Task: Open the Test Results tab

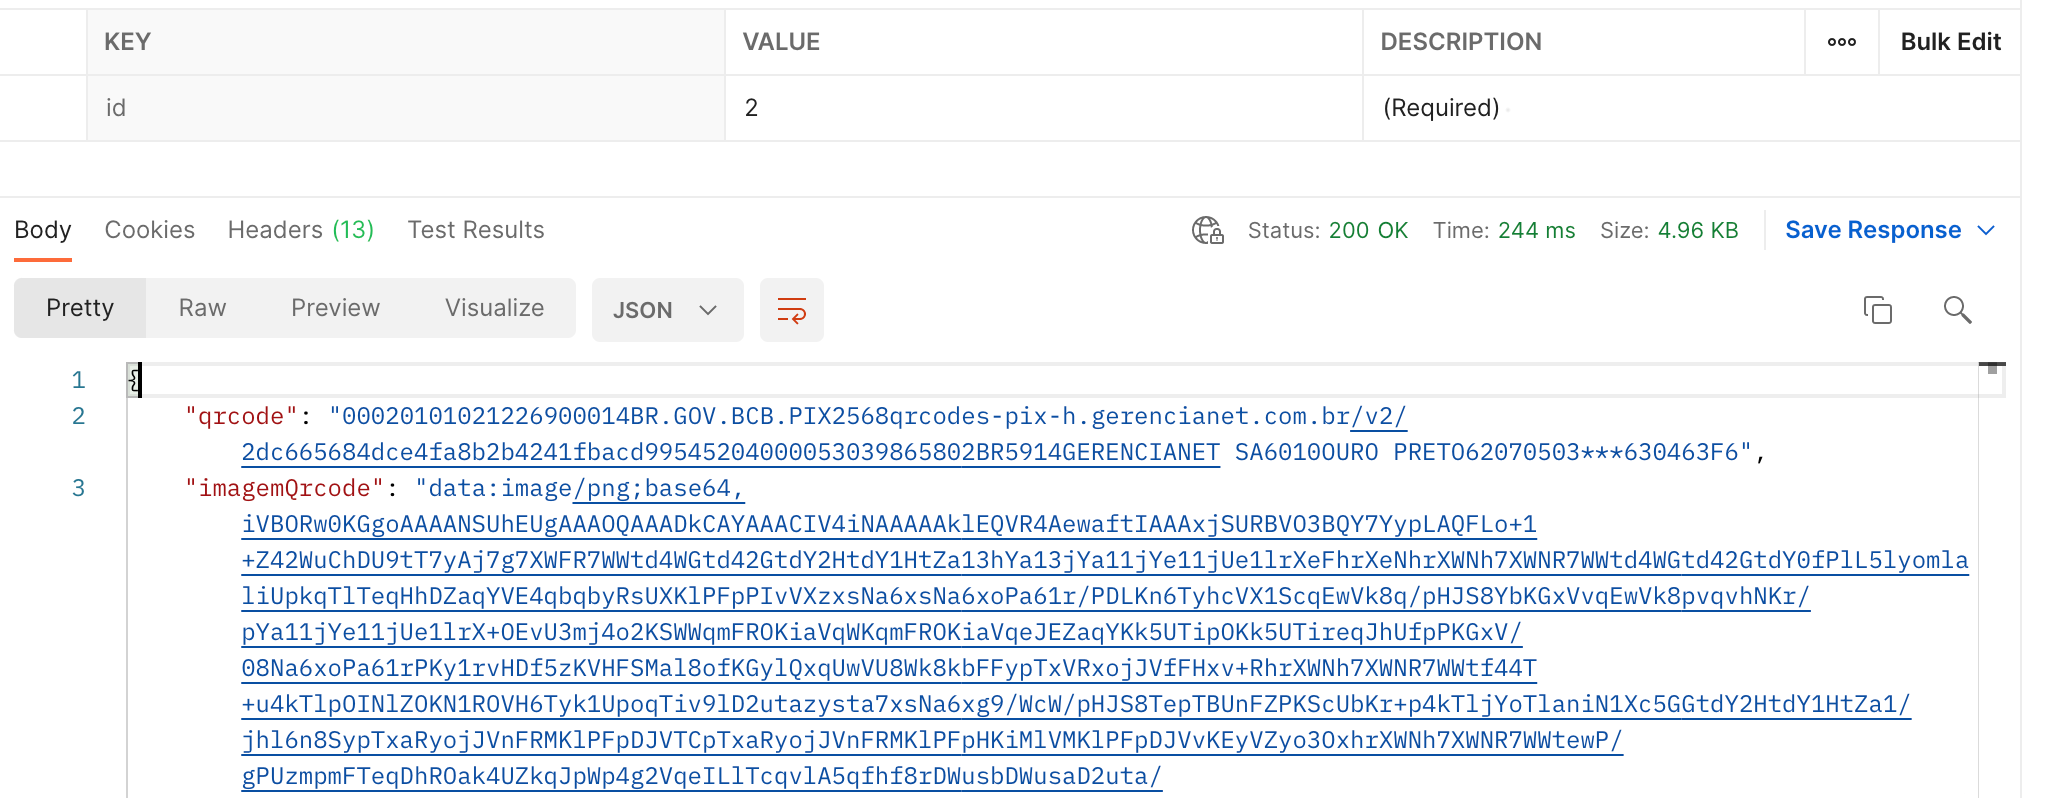Action: pos(476,230)
